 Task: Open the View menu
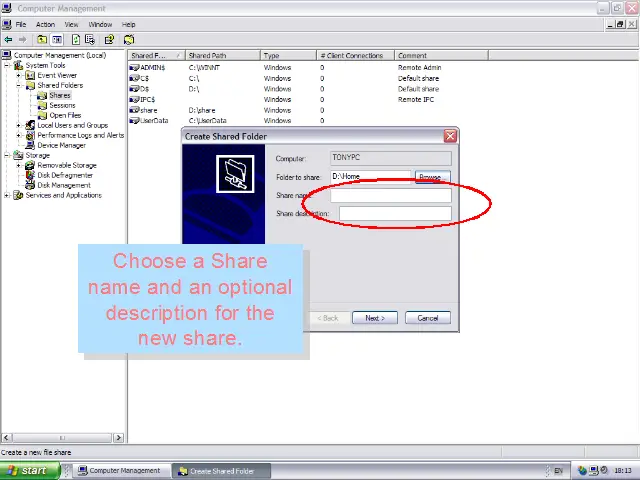pyautogui.click(x=71, y=24)
